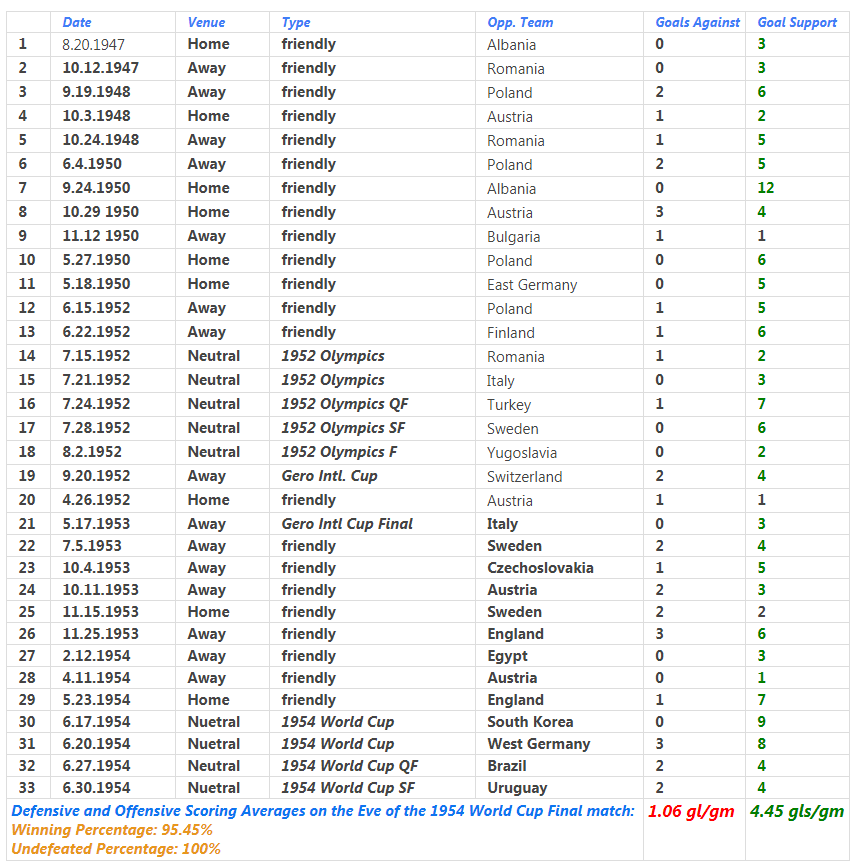The image size is (856, 861).
Task: Click the Opp. Team column header
Action: click(520, 23)
